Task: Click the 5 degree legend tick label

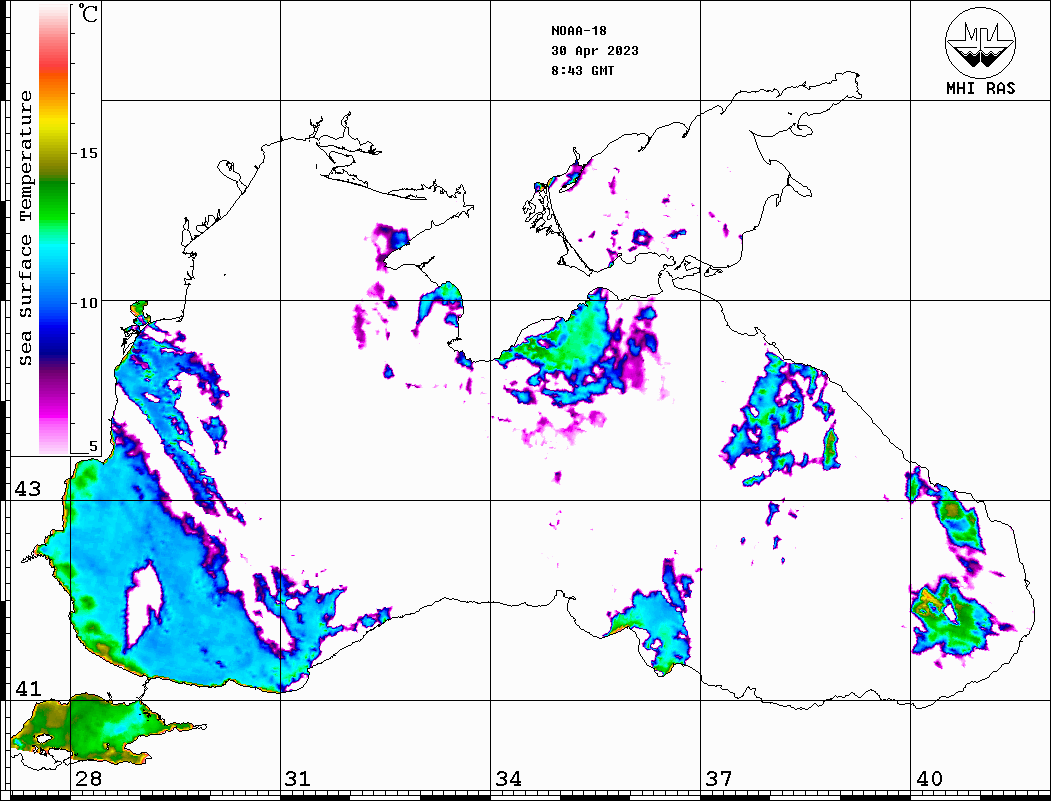Action: tap(93, 446)
